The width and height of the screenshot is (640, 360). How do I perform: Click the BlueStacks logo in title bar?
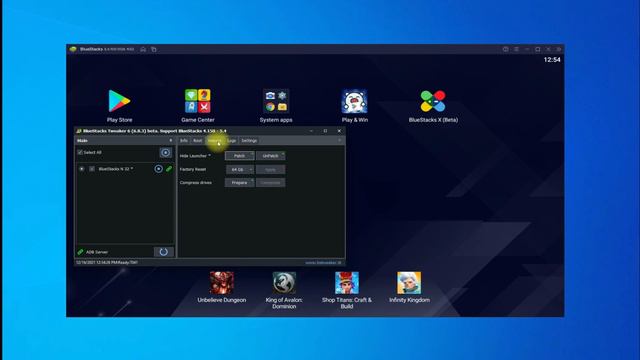tap(73, 49)
